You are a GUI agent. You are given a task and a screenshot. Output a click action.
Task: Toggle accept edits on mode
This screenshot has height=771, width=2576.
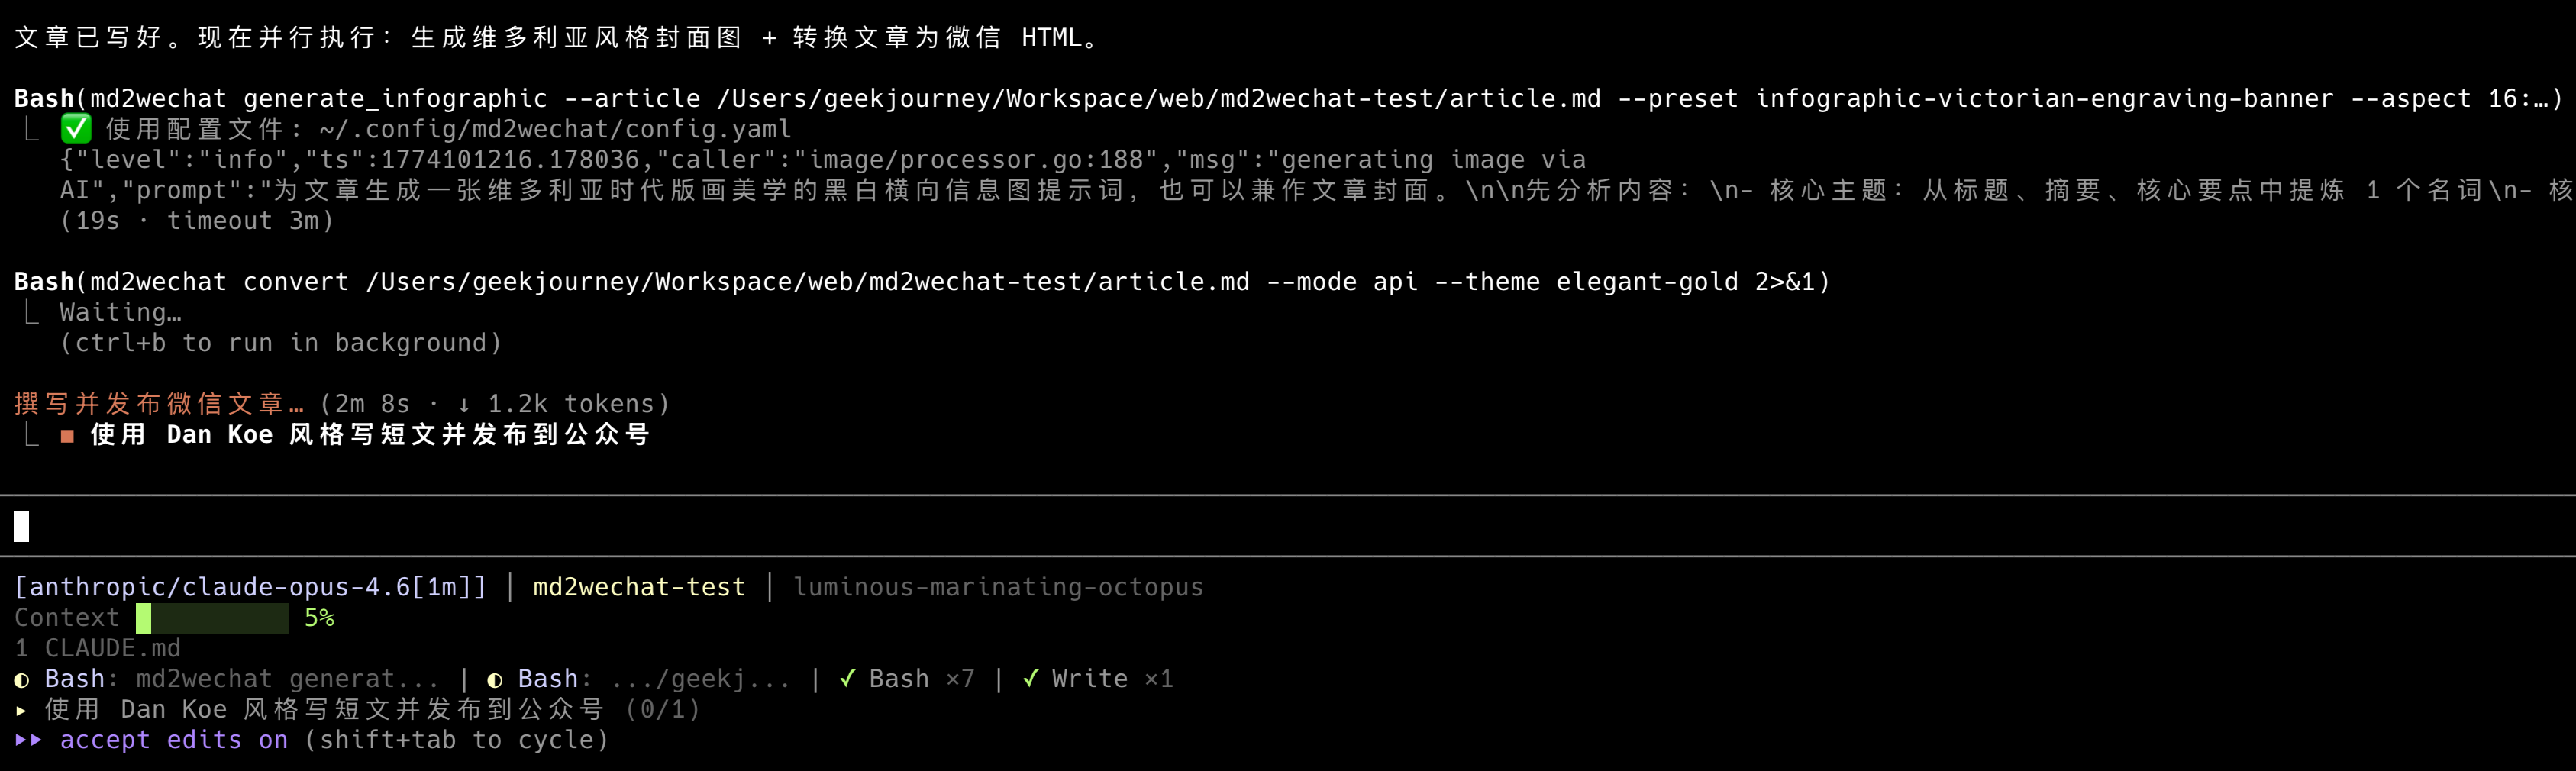(x=173, y=740)
